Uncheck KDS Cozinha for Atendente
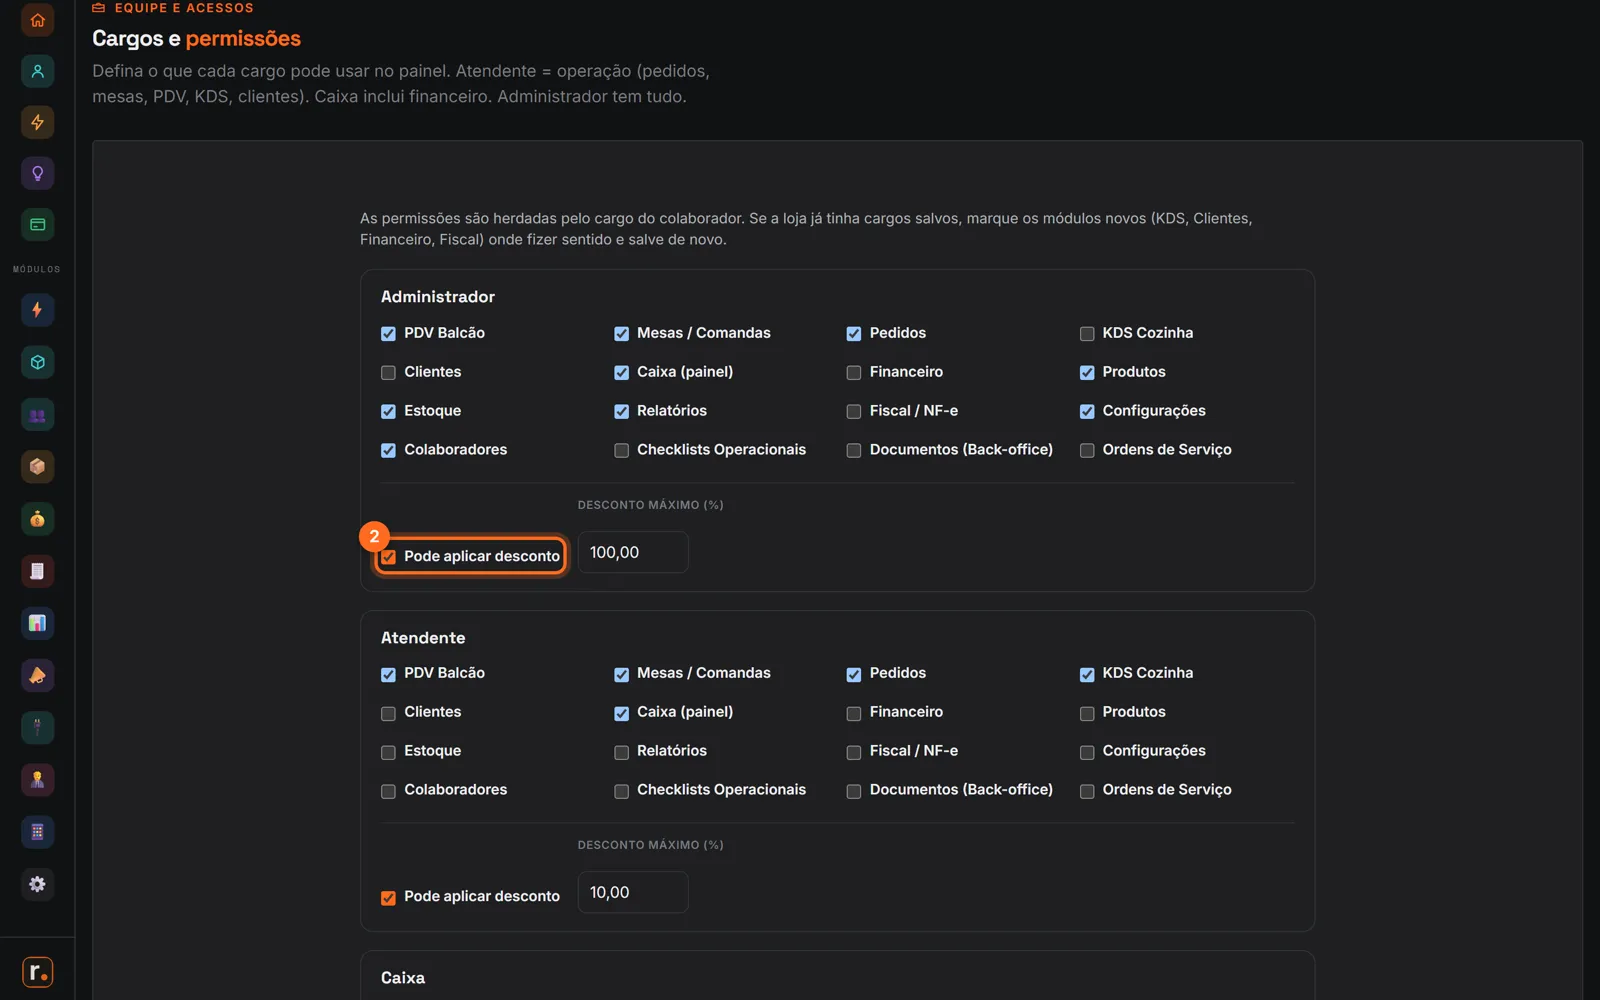The image size is (1600, 1000). click(x=1087, y=675)
